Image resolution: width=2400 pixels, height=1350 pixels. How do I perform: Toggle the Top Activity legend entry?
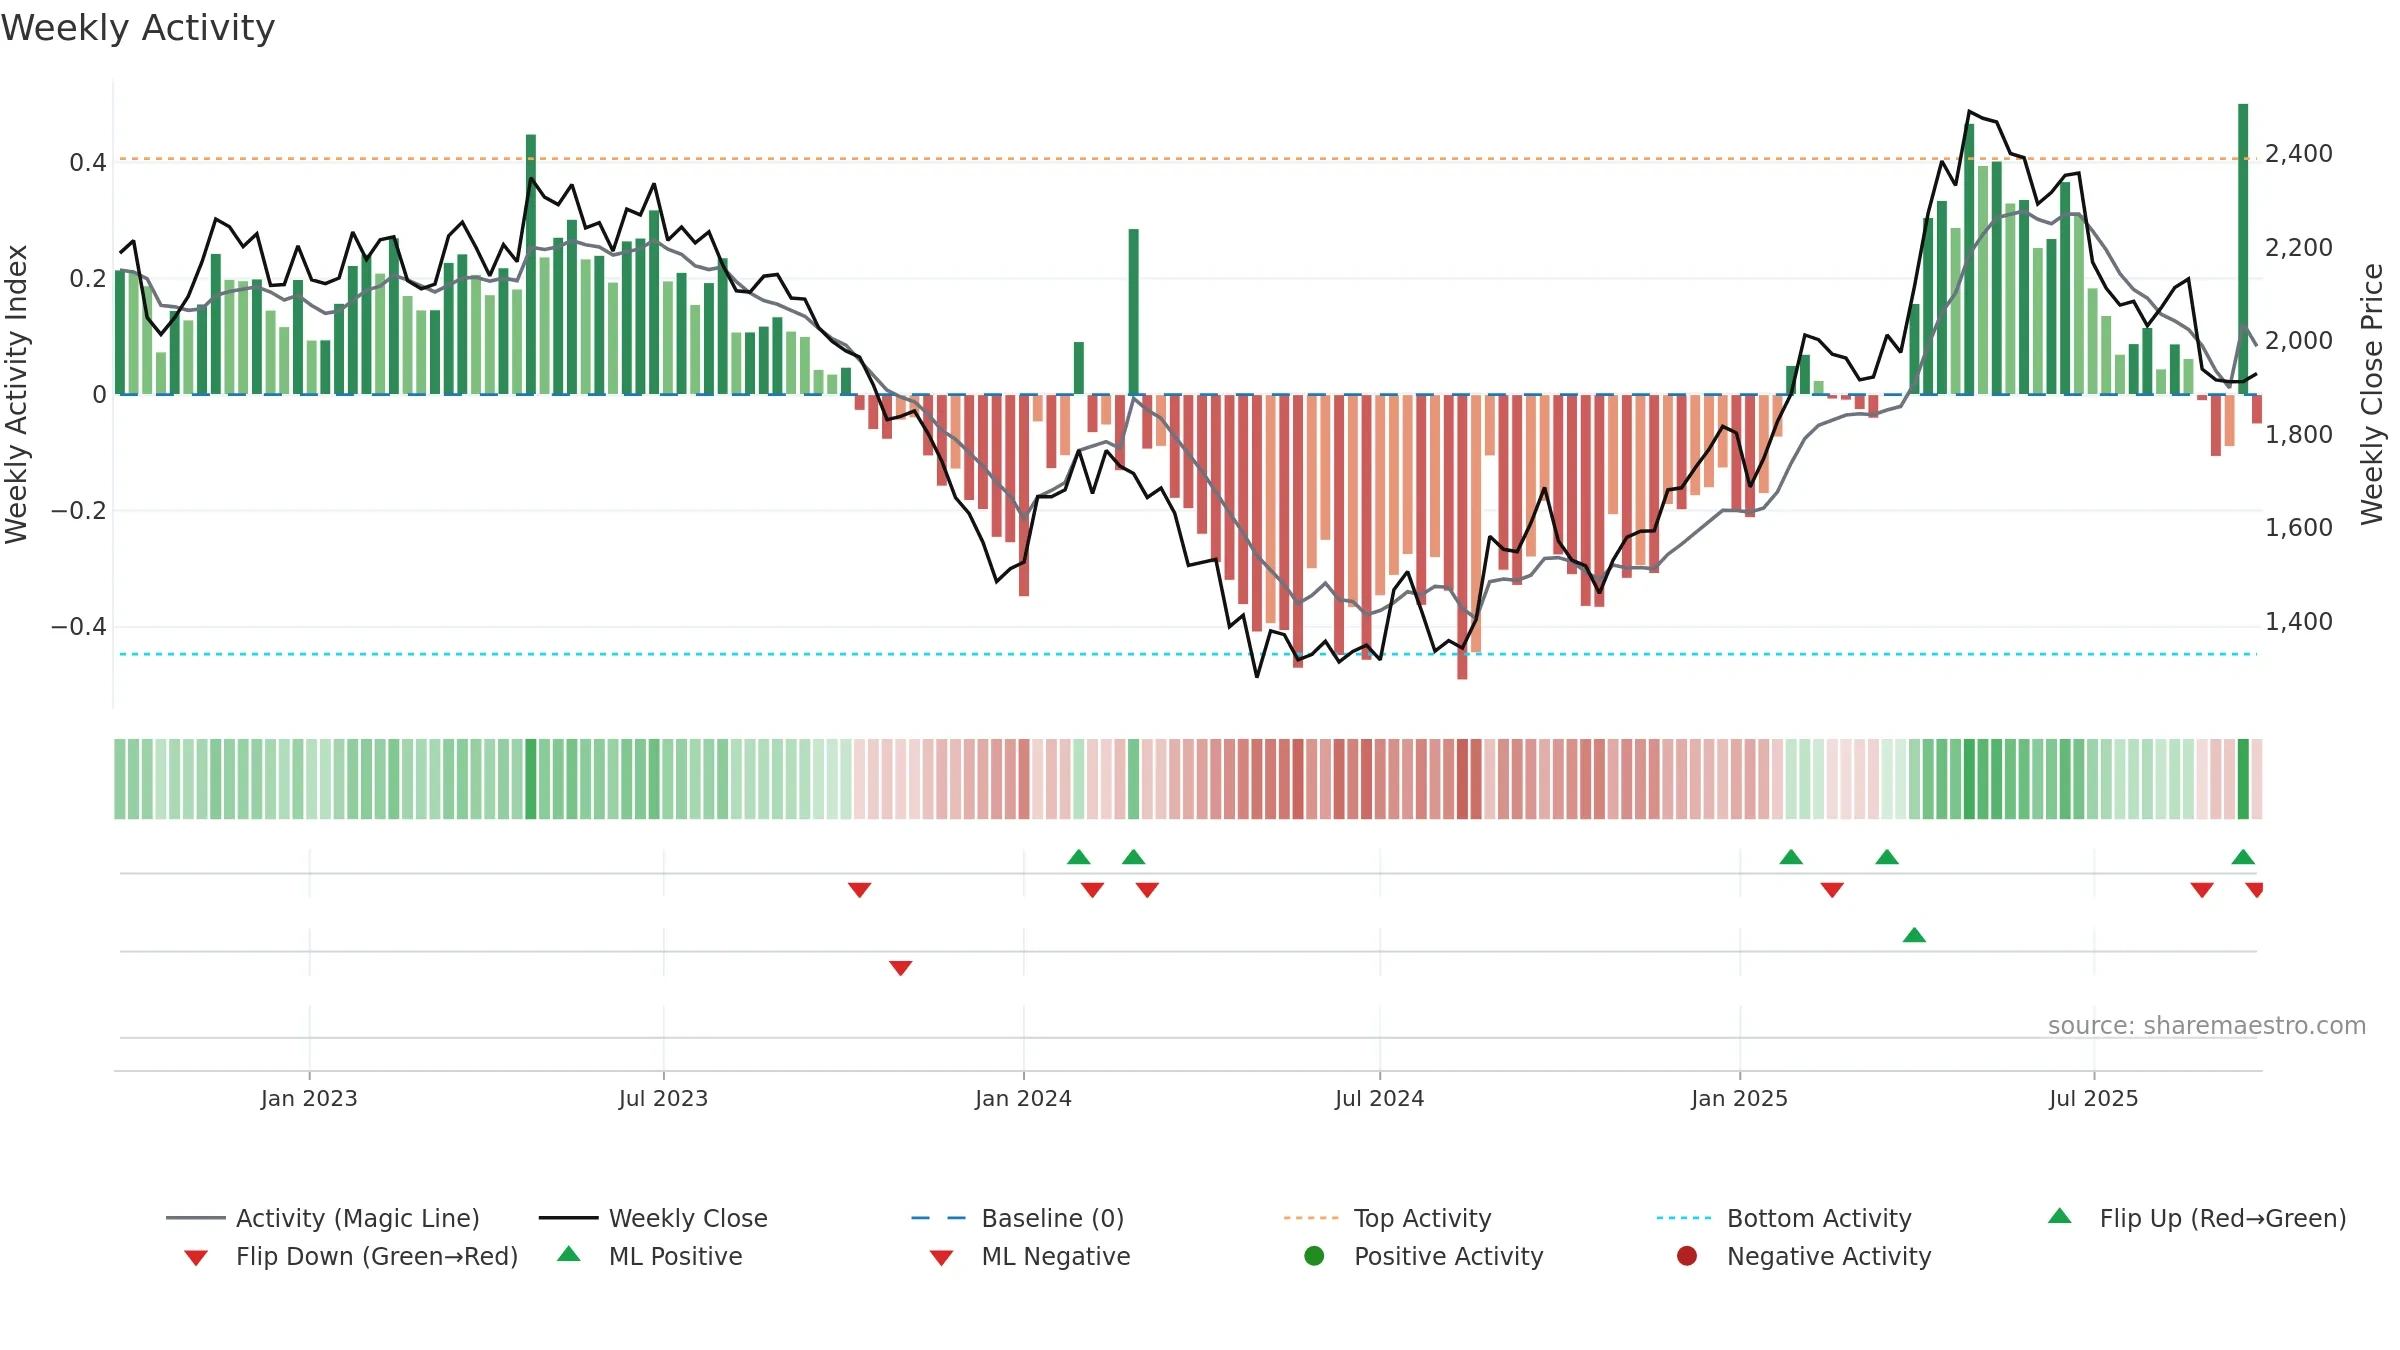[x=1388, y=1218]
